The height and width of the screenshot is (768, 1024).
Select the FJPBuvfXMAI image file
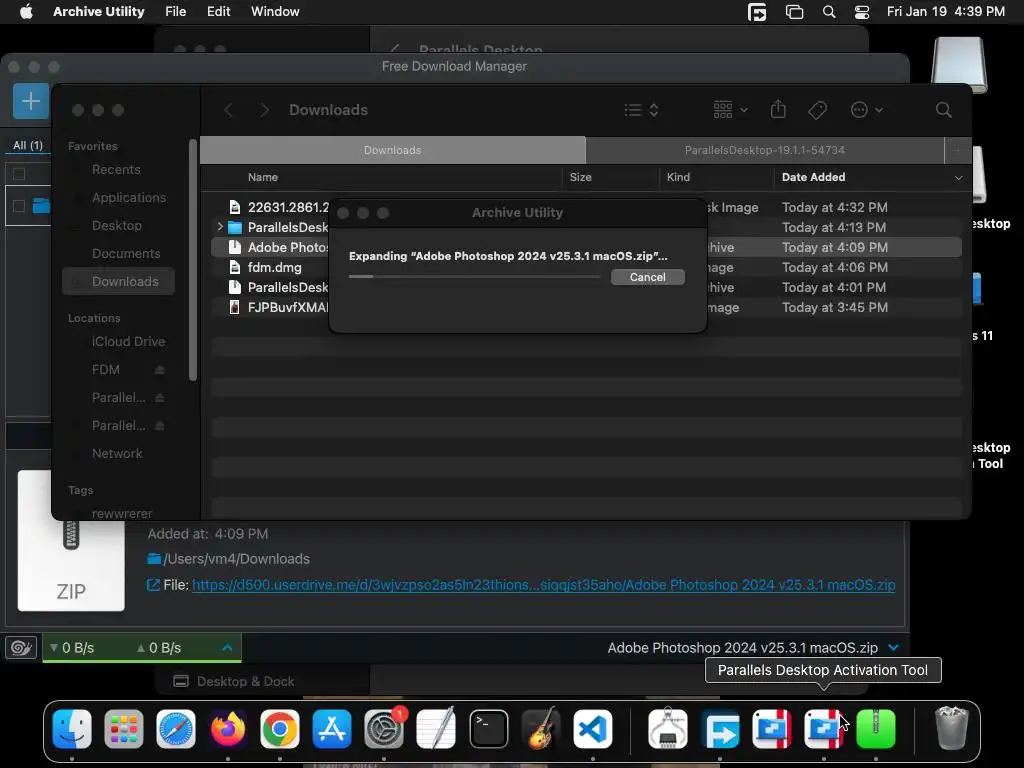[586, 307]
